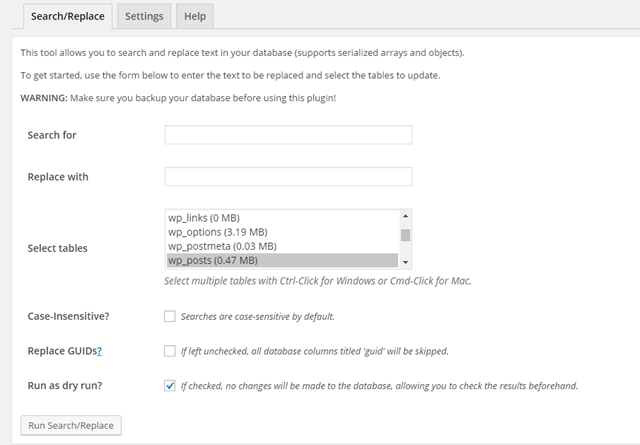
Task: Enable the Replace GUIDs checkbox
Action: [170, 351]
